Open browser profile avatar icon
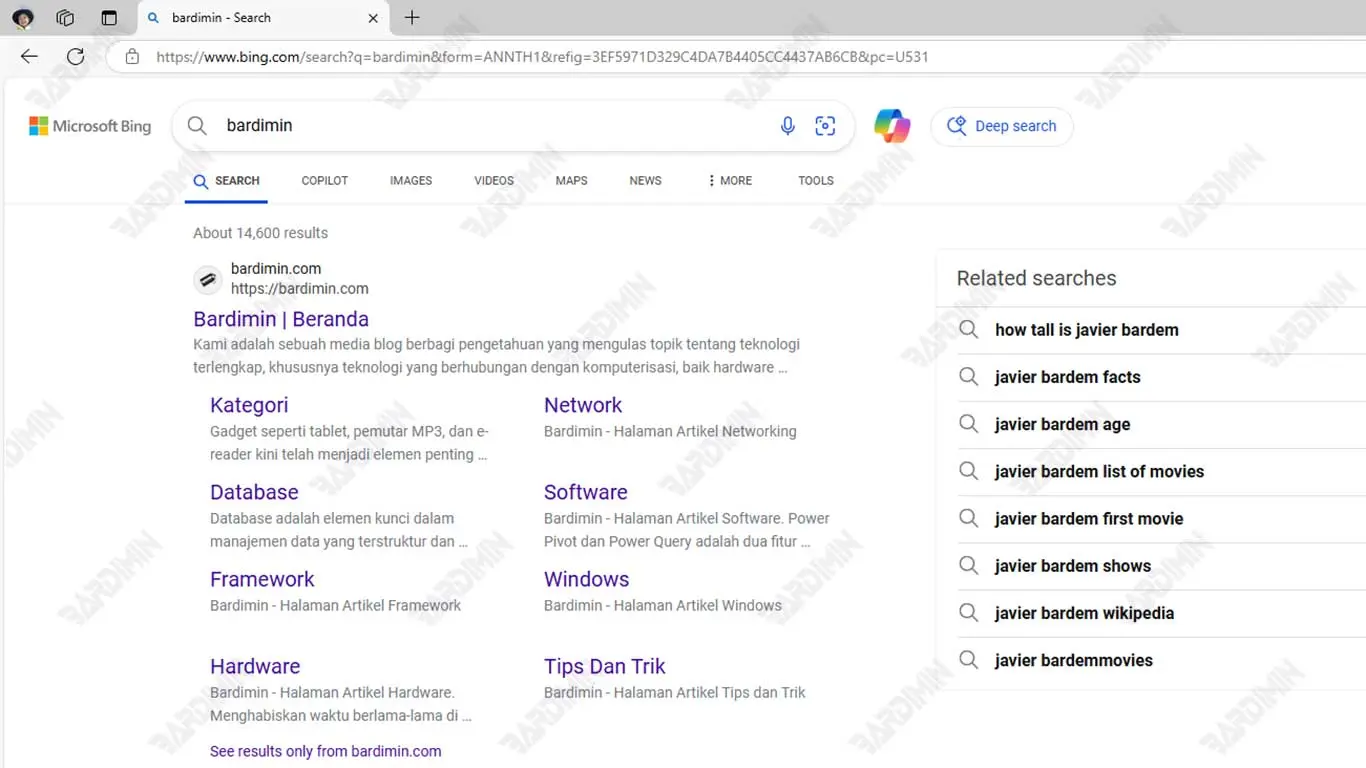This screenshot has height=768, width=1366. click(22, 18)
